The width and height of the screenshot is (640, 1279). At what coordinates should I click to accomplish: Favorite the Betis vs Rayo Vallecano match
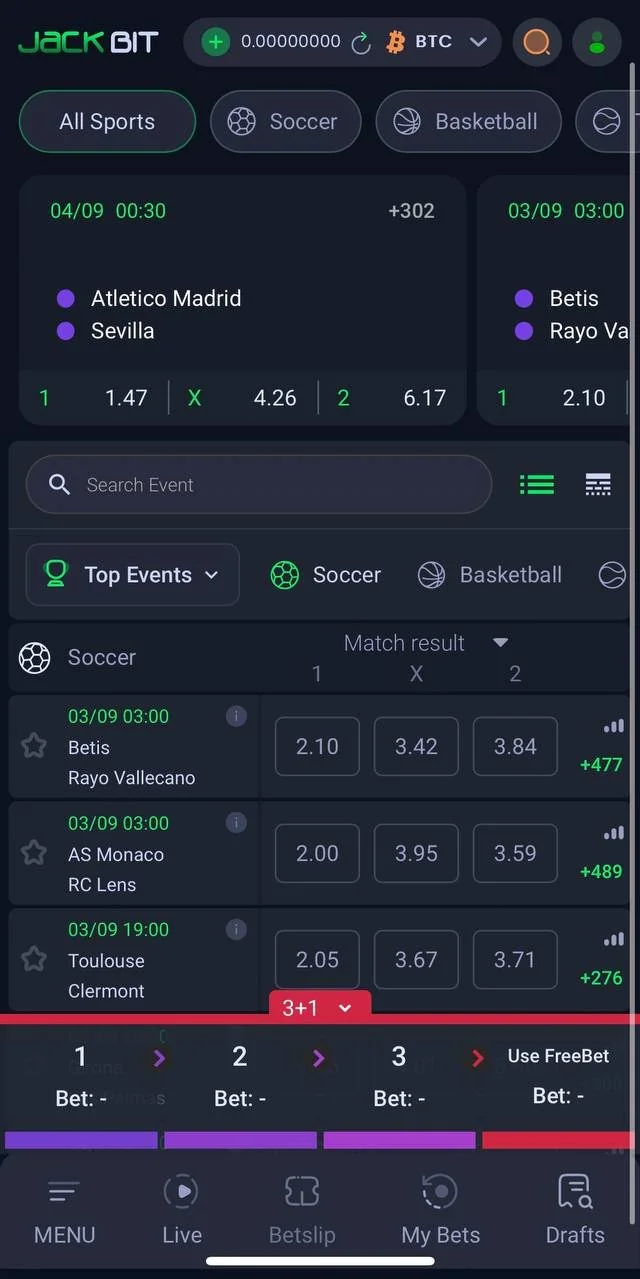pyautogui.click(x=34, y=746)
